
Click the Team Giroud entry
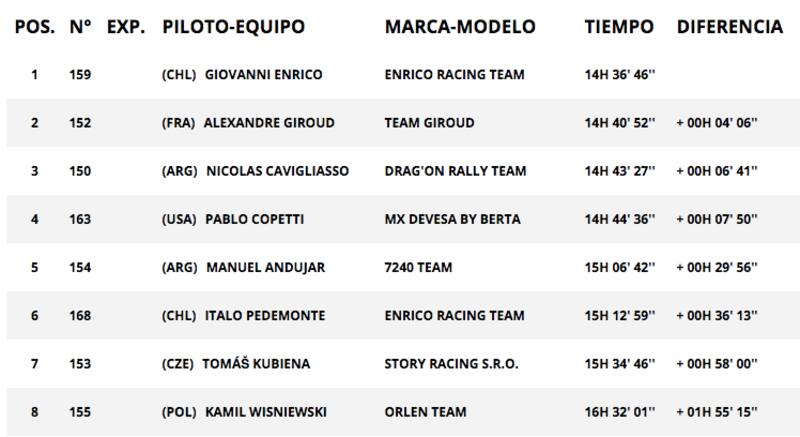(x=429, y=123)
